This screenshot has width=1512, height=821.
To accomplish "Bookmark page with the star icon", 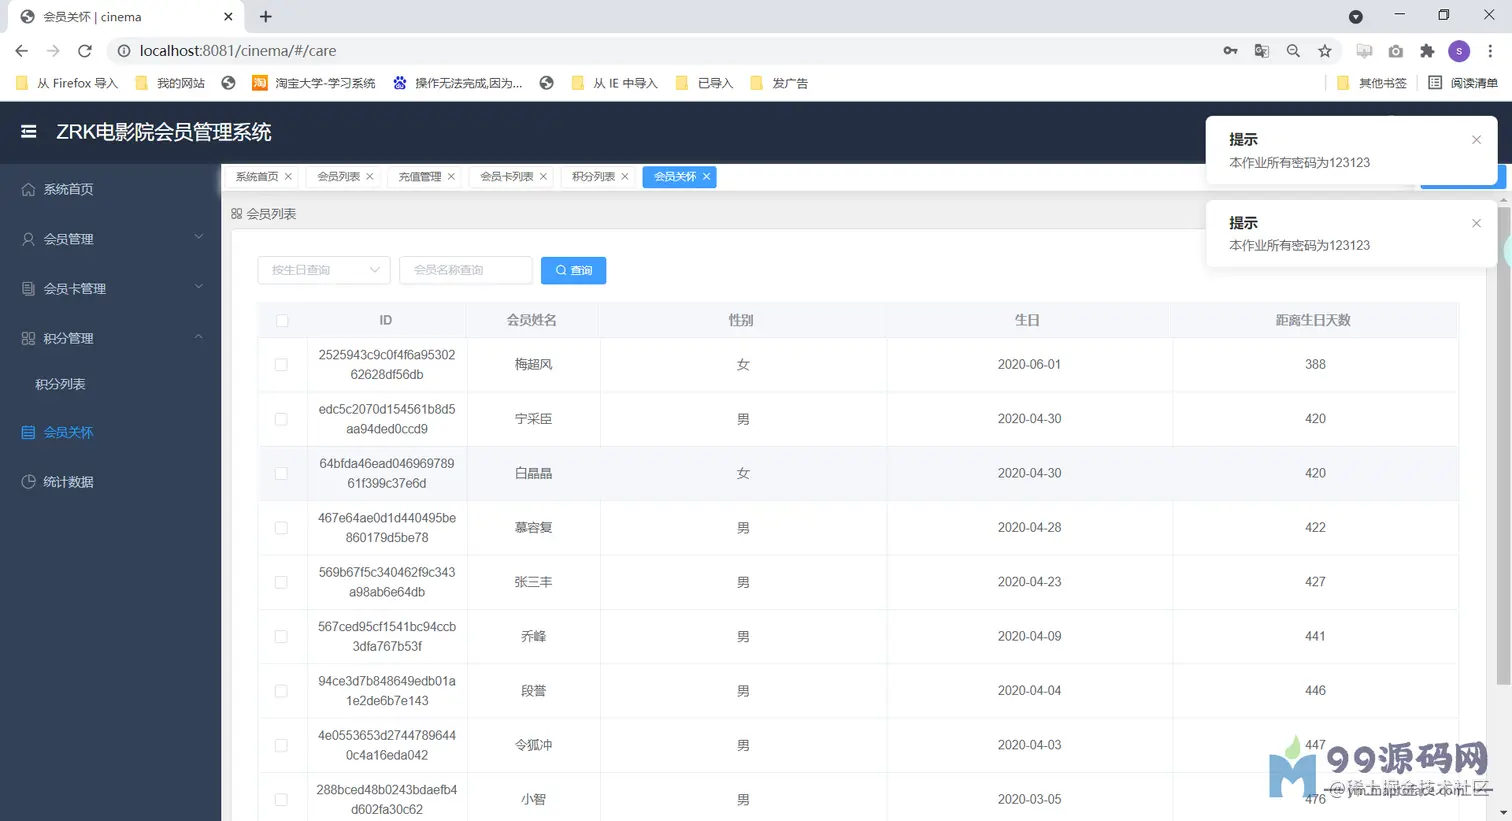I will pyautogui.click(x=1325, y=51).
